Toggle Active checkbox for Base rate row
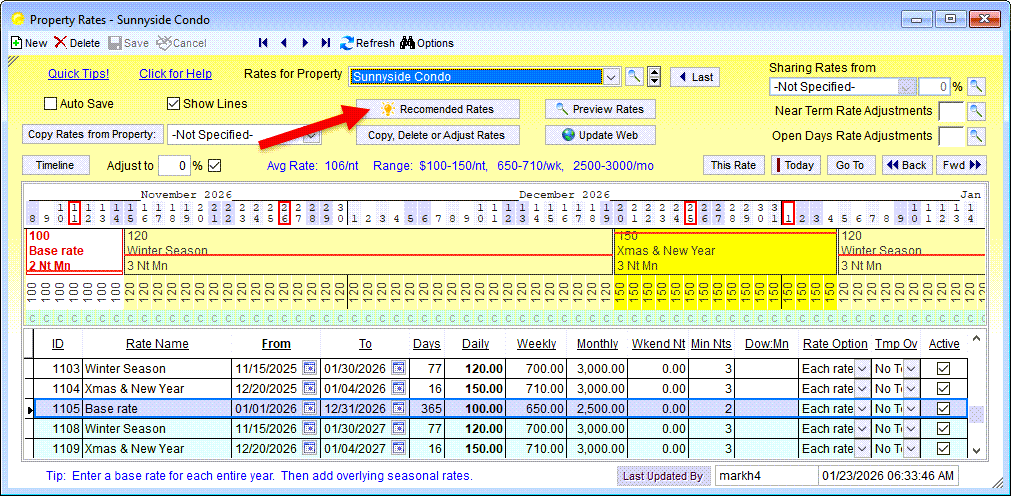 coord(942,409)
